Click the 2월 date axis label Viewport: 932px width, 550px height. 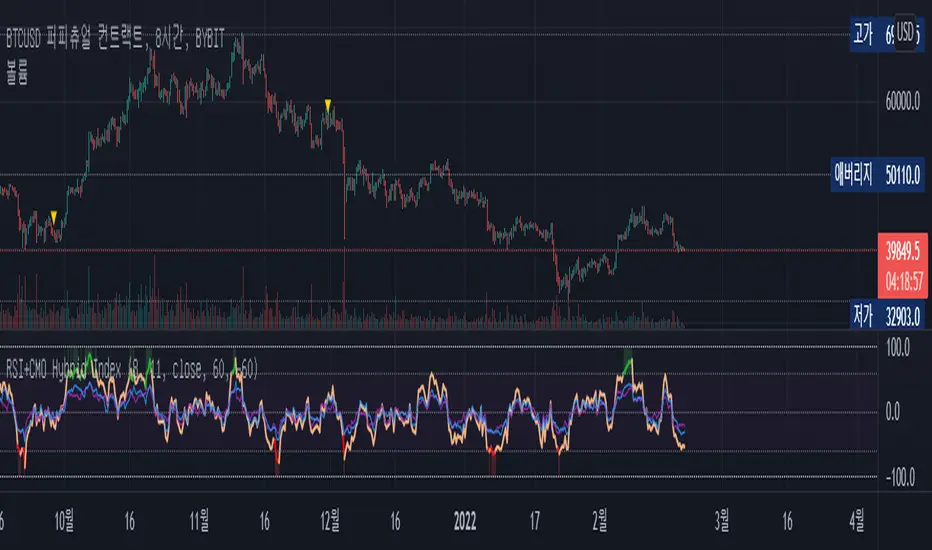(x=600, y=520)
